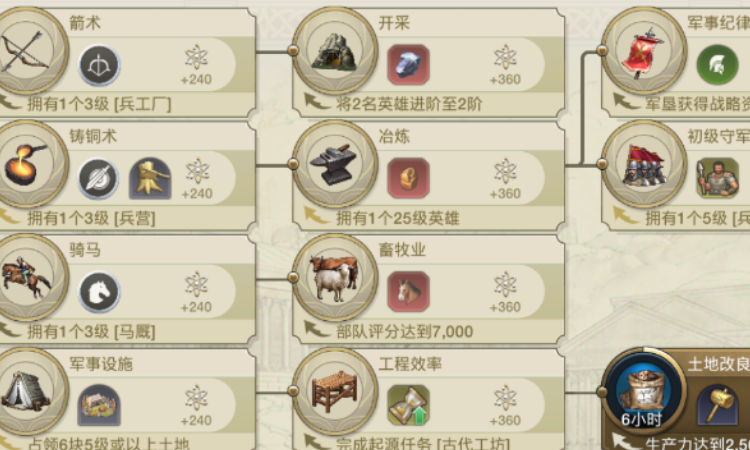The height and width of the screenshot is (450, 750).
Task: Go to requirement 拥有1个25级英雄
Action: pos(397,218)
